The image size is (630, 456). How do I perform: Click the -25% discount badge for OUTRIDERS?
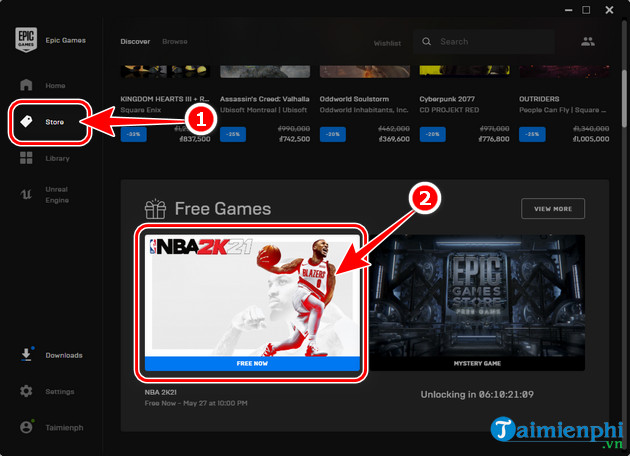click(x=532, y=134)
